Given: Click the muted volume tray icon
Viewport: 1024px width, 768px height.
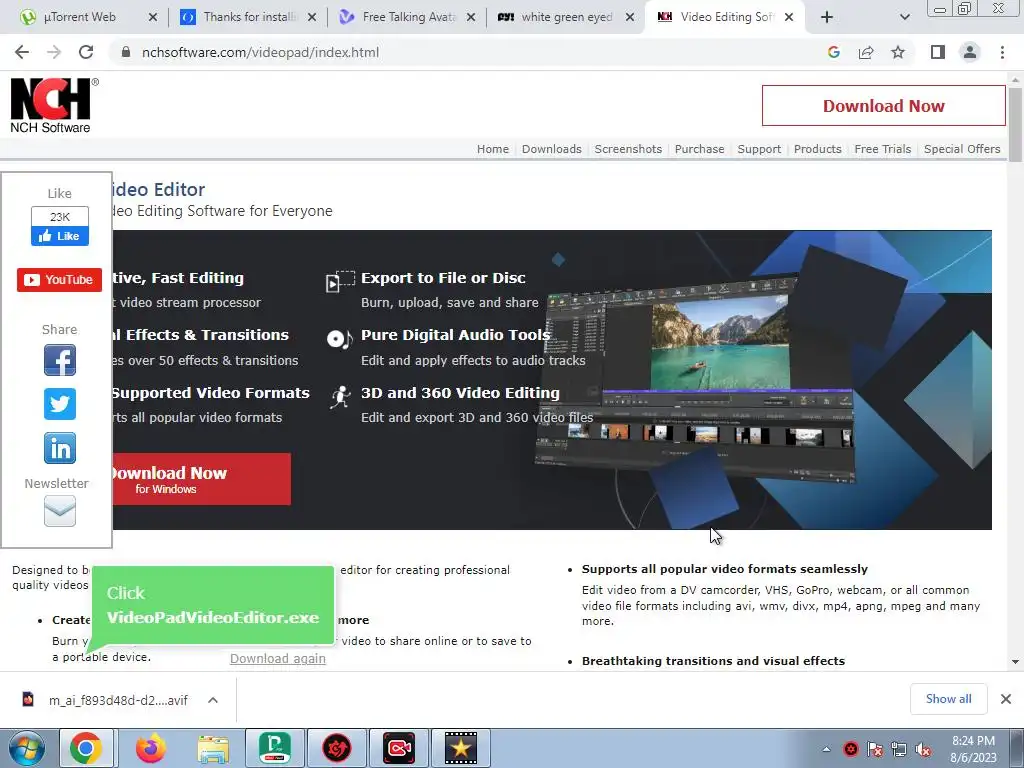Looking at the screenshot, I should click(x=923, y=750).
